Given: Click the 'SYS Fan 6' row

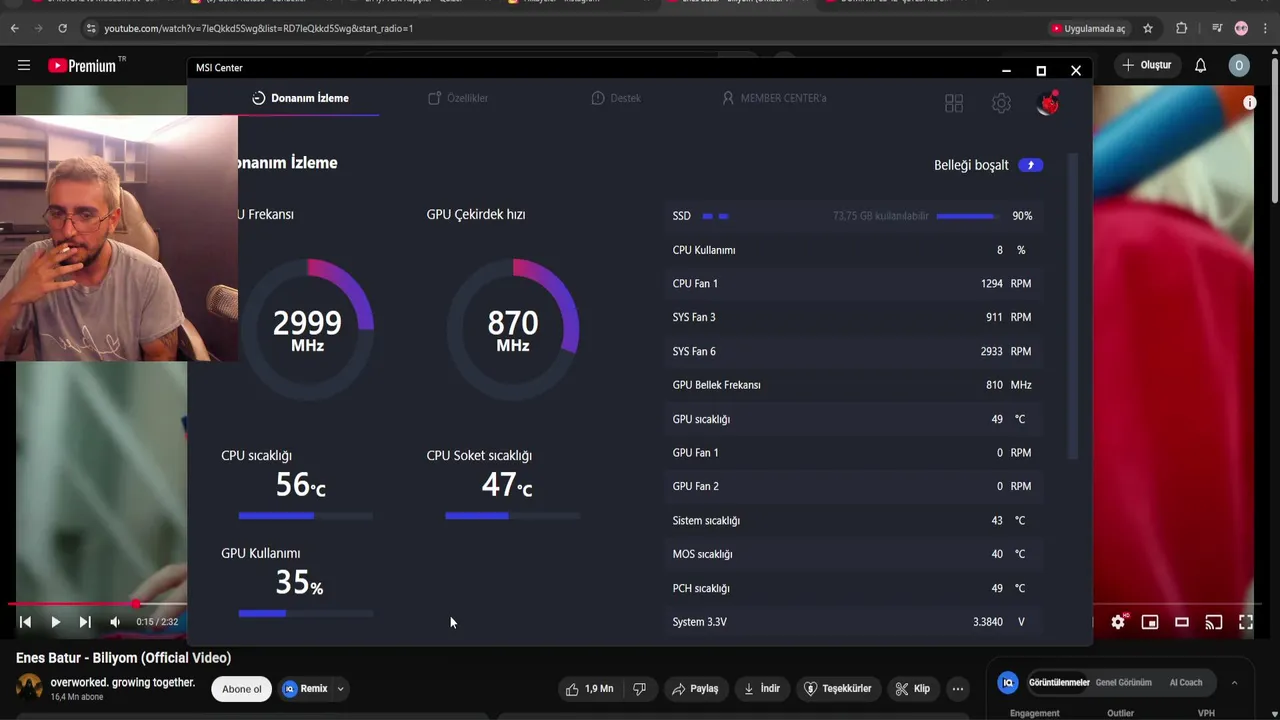Looking at the screenshot, I should pyautogui.click(x=853, y=351).
